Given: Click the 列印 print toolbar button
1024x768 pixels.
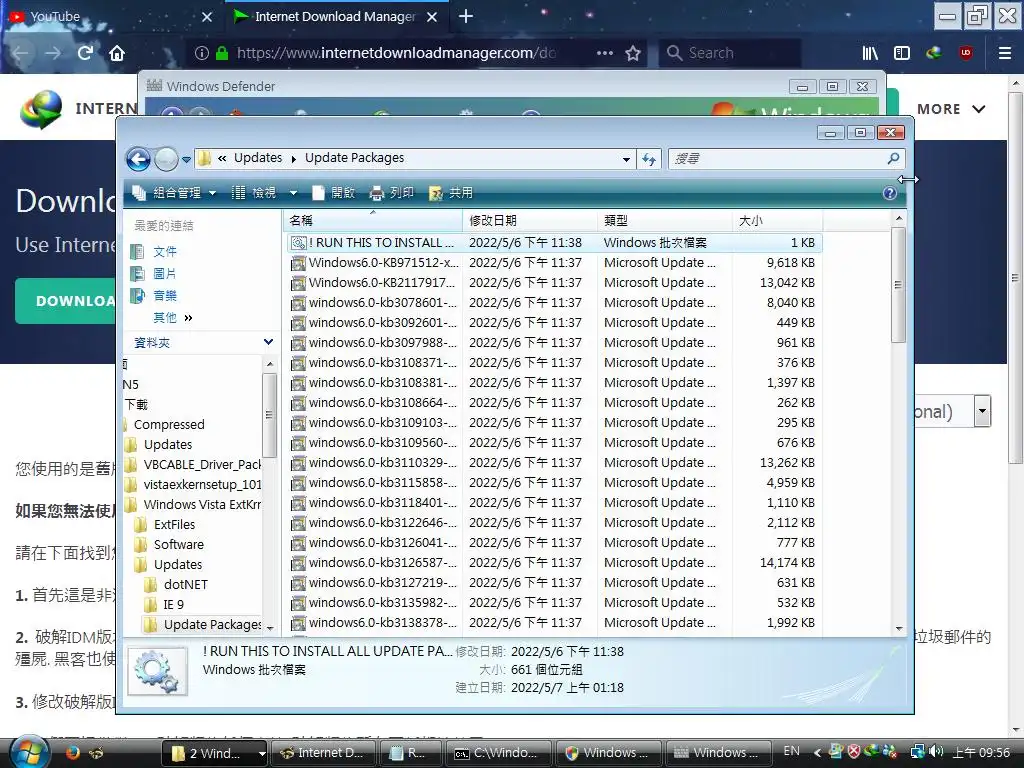Looking at the screenshot, I should coord(392,193).
